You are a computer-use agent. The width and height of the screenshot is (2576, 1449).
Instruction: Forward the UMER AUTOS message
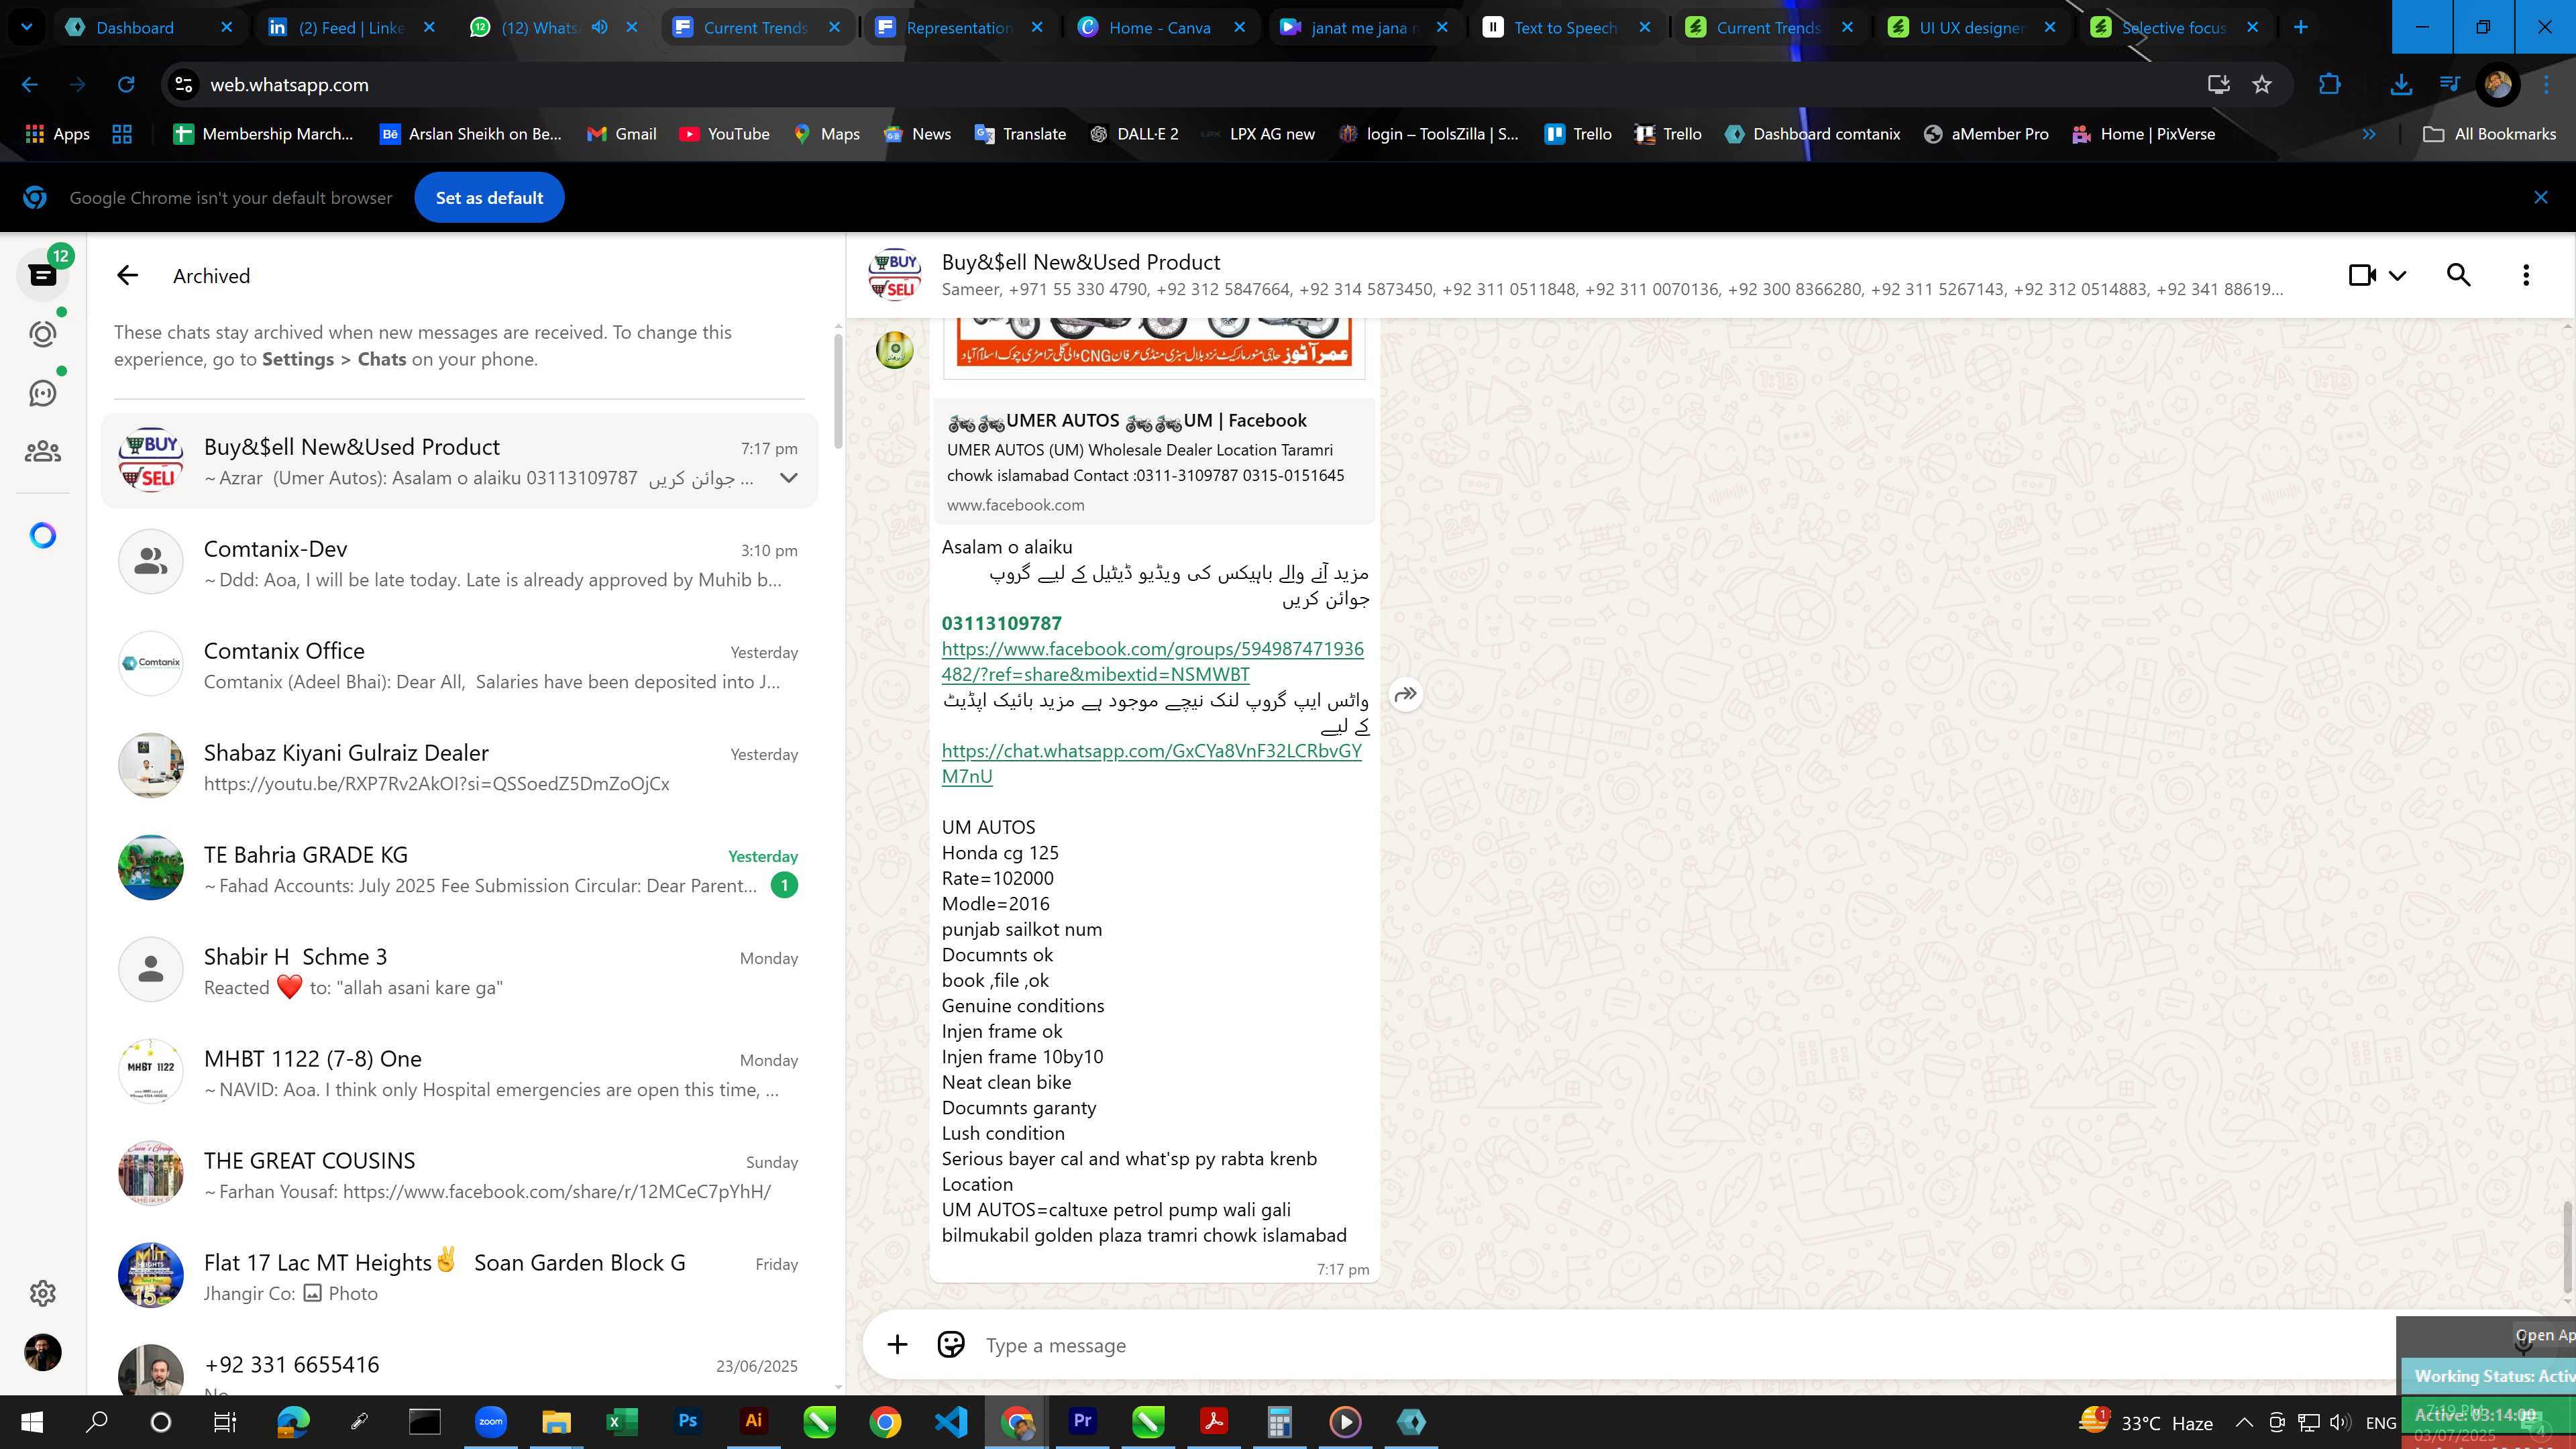point(1406,694)
